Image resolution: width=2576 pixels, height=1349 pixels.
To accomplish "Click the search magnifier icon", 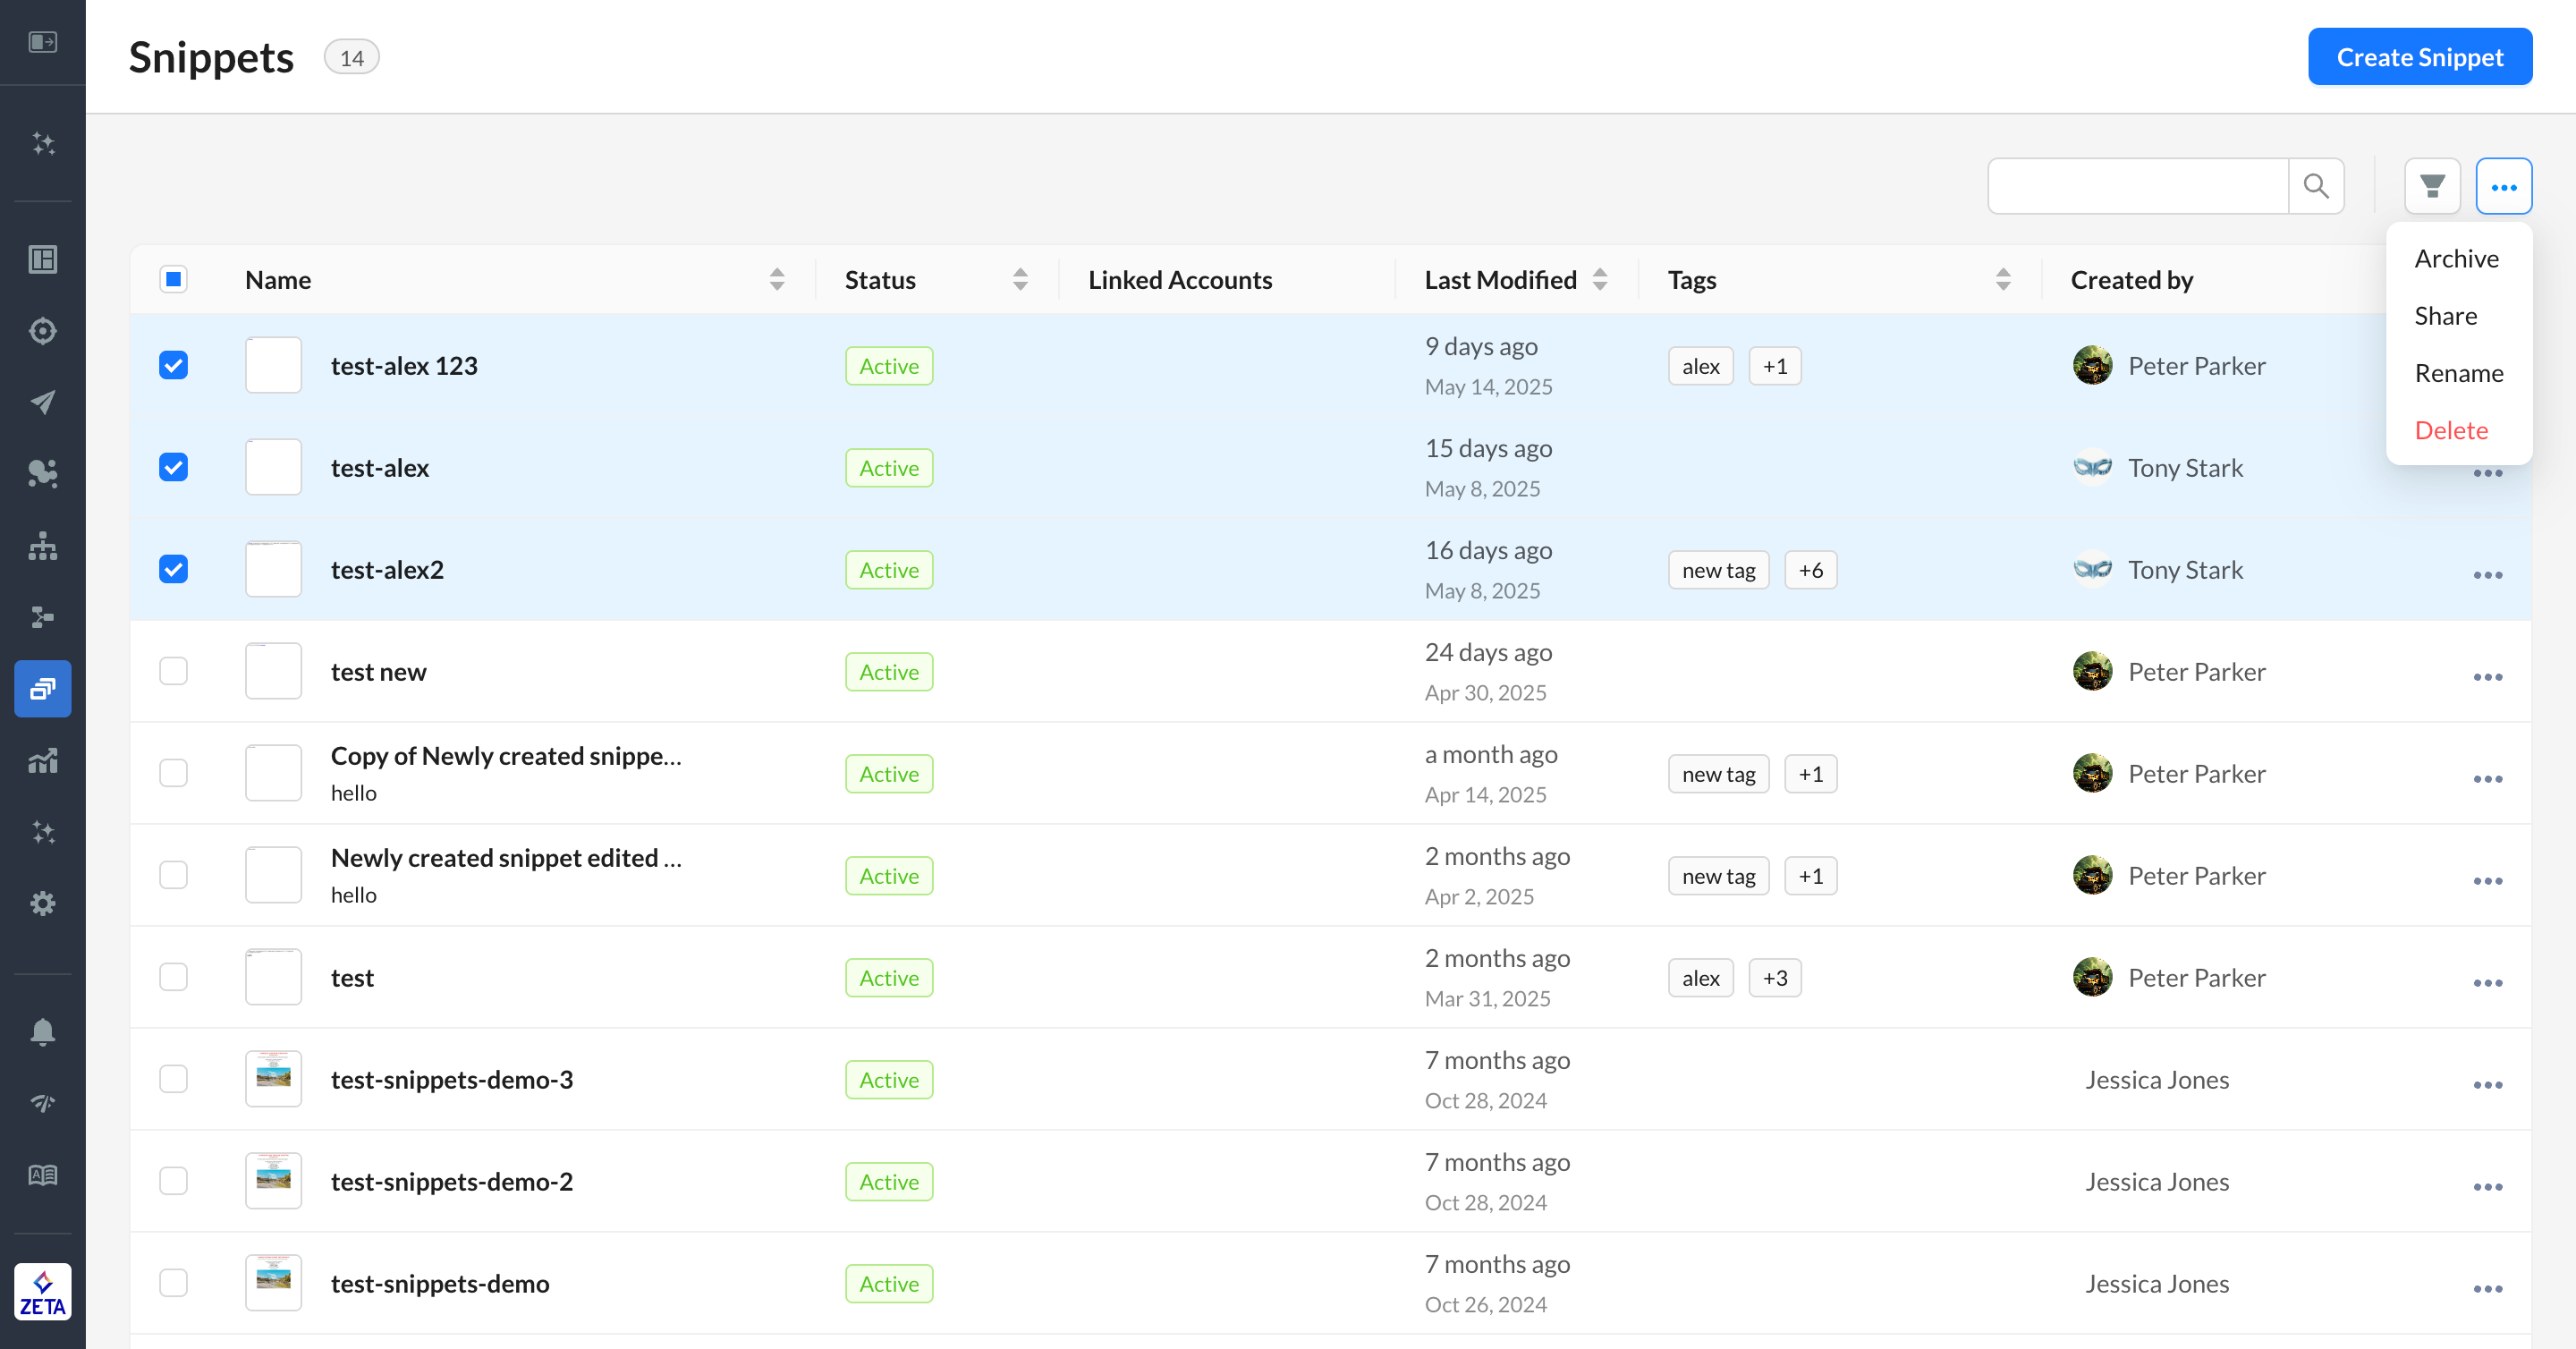I will coord(2316,186).
